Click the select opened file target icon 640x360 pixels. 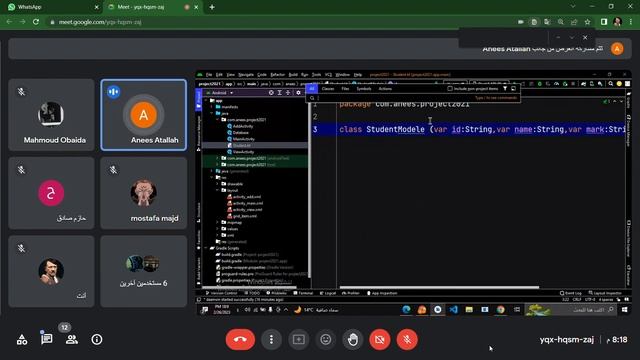click(271, 93)
